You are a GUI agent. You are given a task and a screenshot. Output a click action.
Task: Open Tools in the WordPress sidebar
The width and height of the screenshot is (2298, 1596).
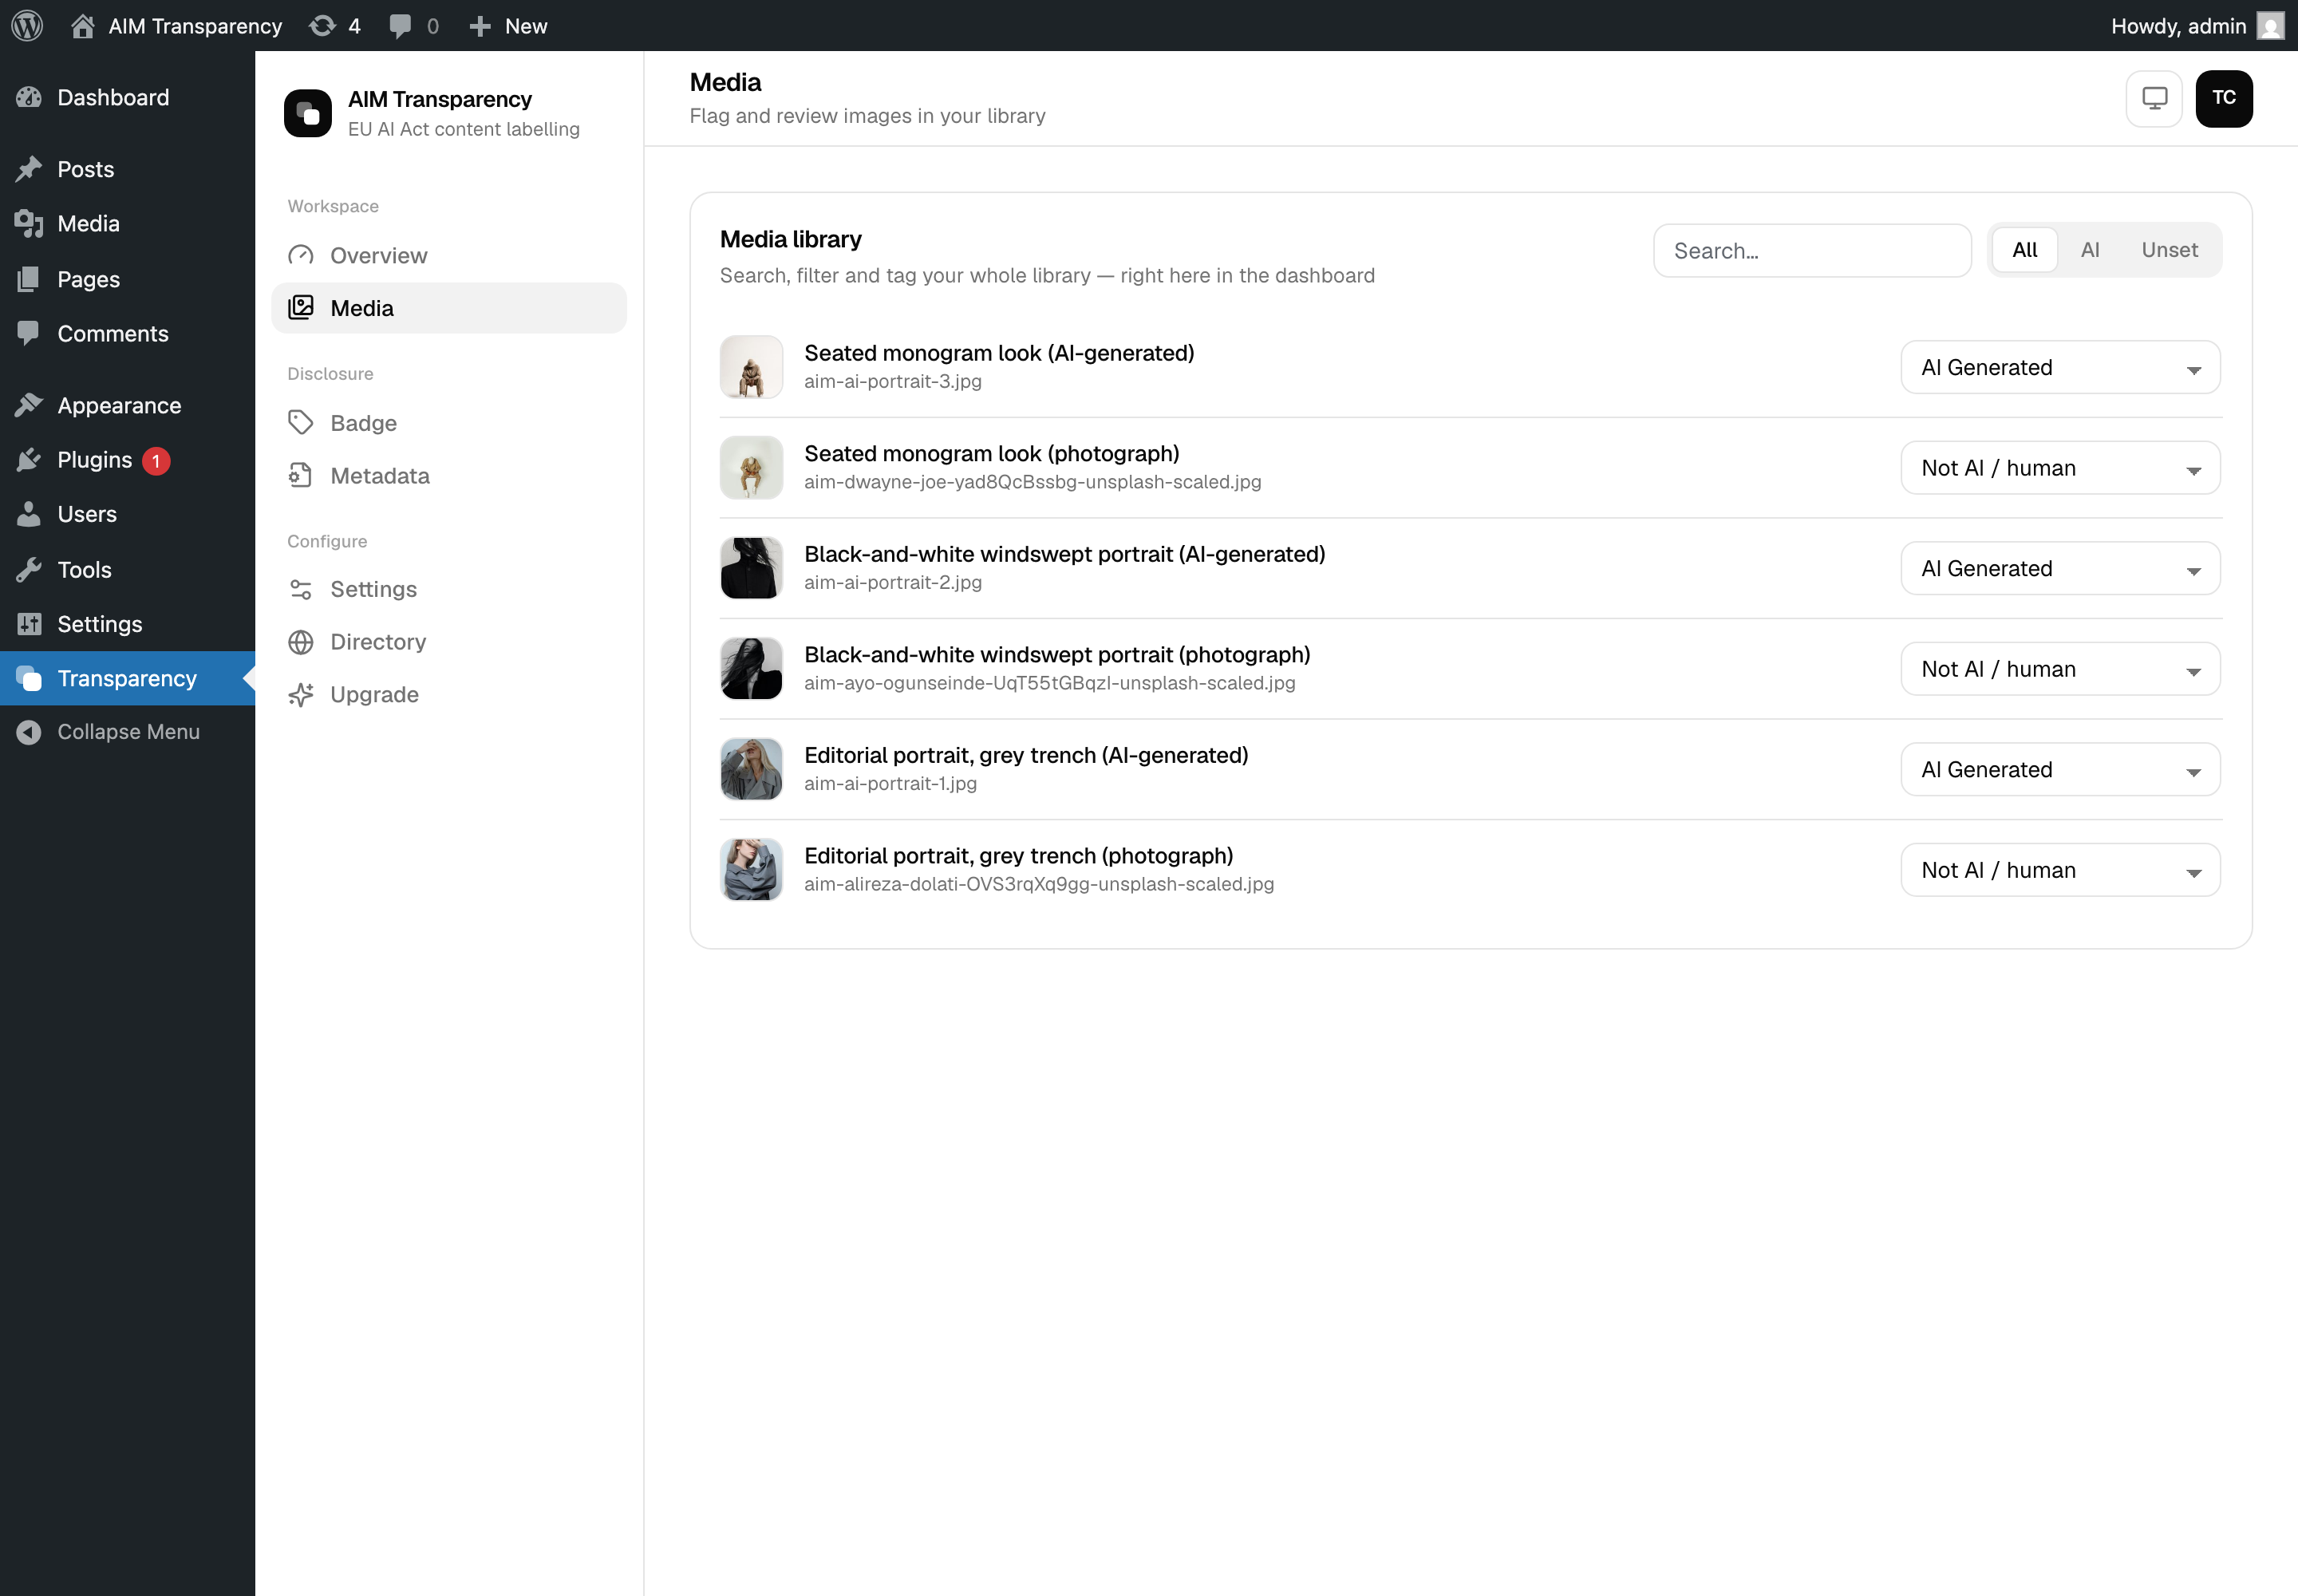point(127,569)
